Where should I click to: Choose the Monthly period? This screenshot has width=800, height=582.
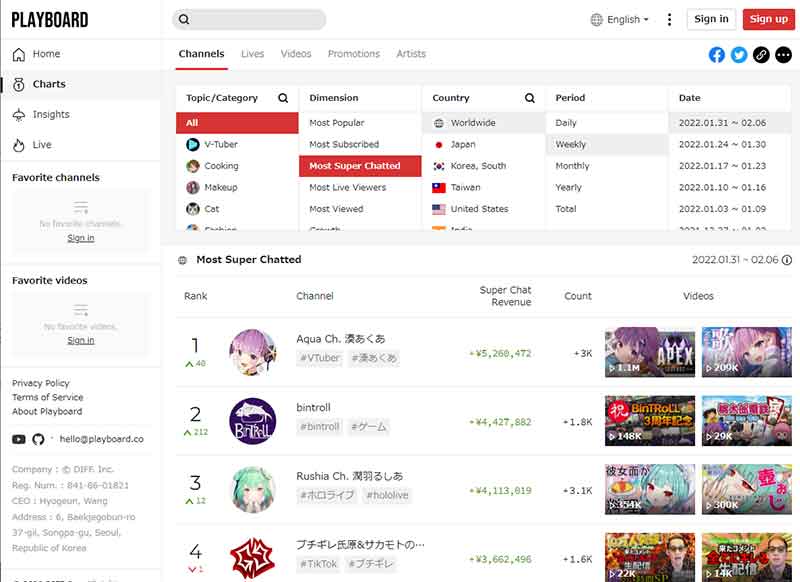(607, 166)
